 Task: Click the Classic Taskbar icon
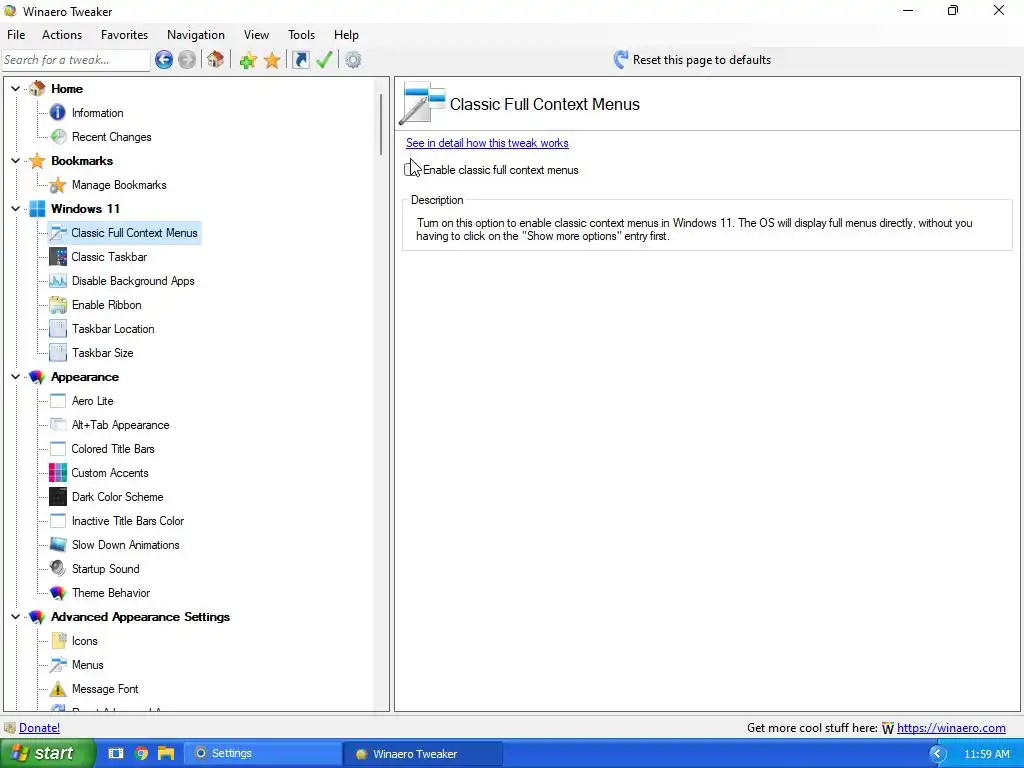(x=58, y=257)
